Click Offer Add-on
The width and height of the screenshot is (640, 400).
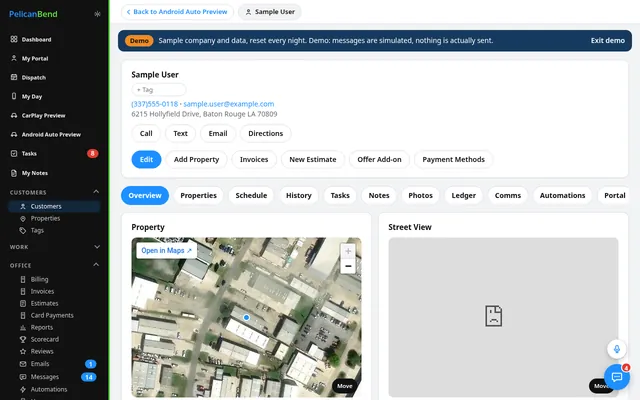[379, 160]
